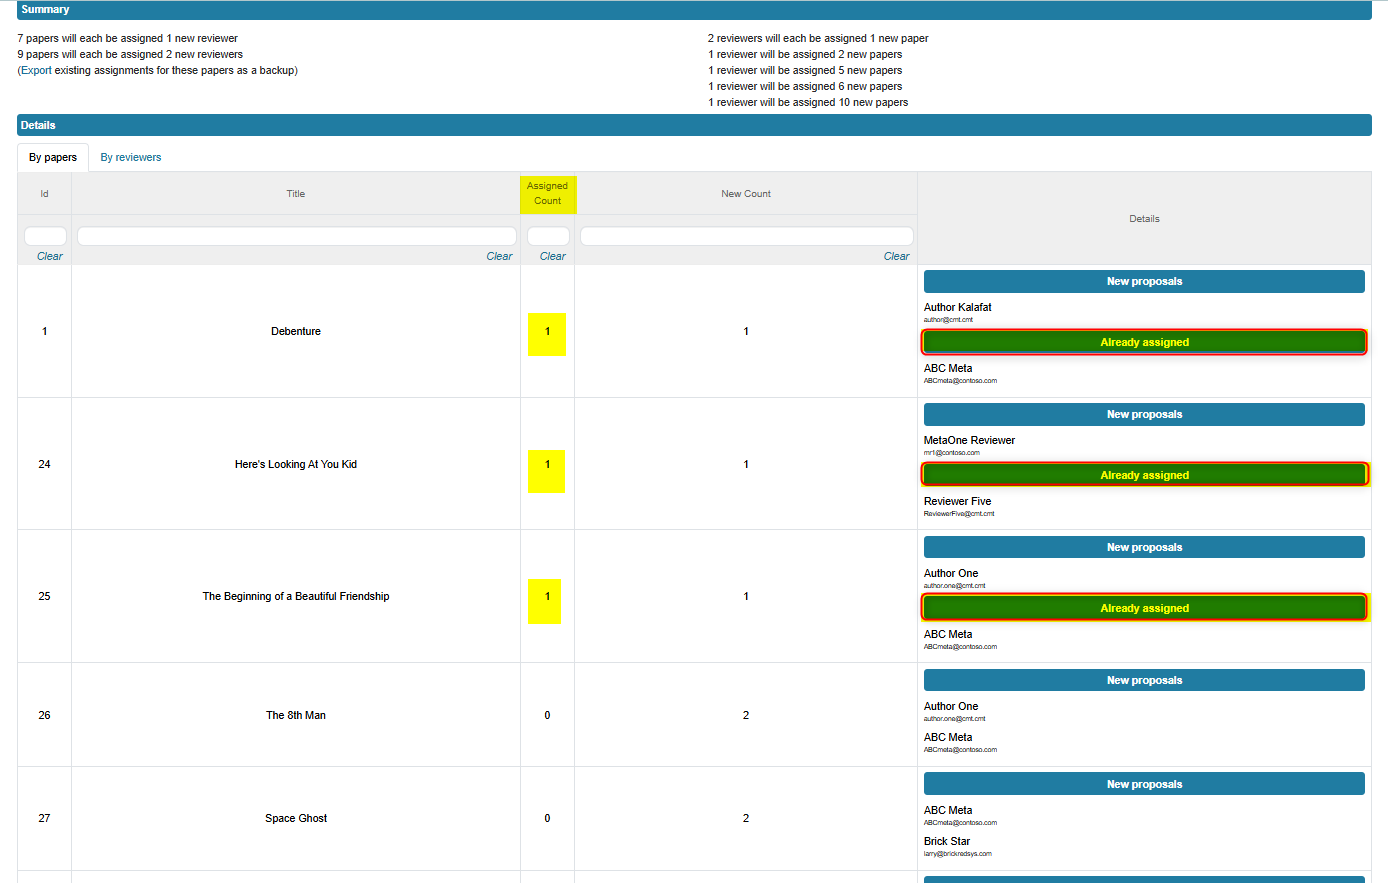Viewport: 1388px width, 883px height.
Task: Click the highlighted Assigned Count column header
Action: coord(548,193)
